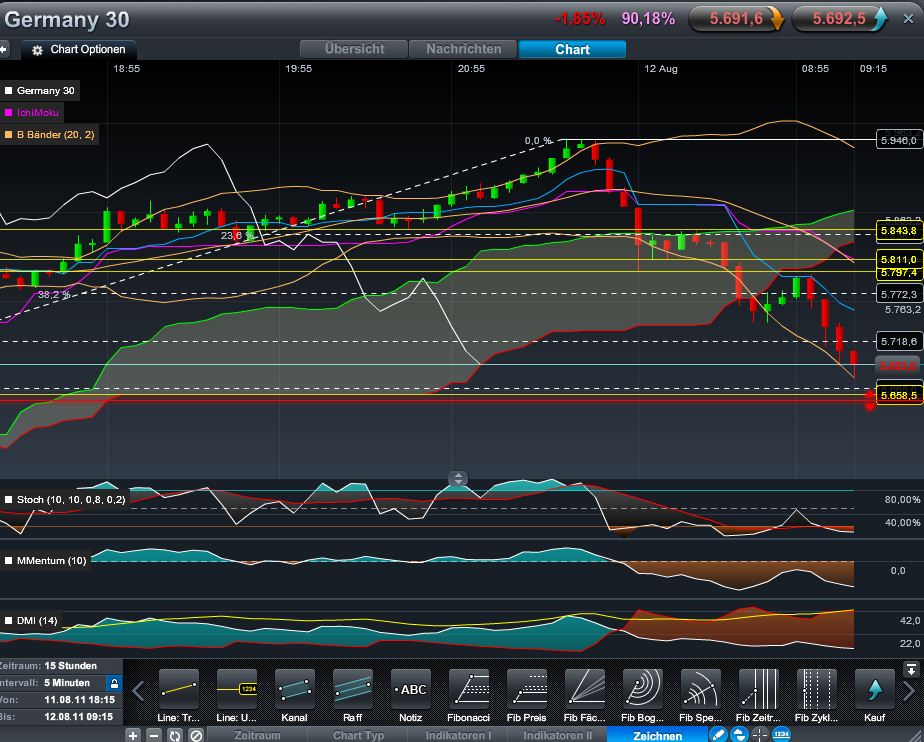Click the -1,85% change value
Viewport: 924px width, 742px height.
pyautogui.click(x=580, y=19)
